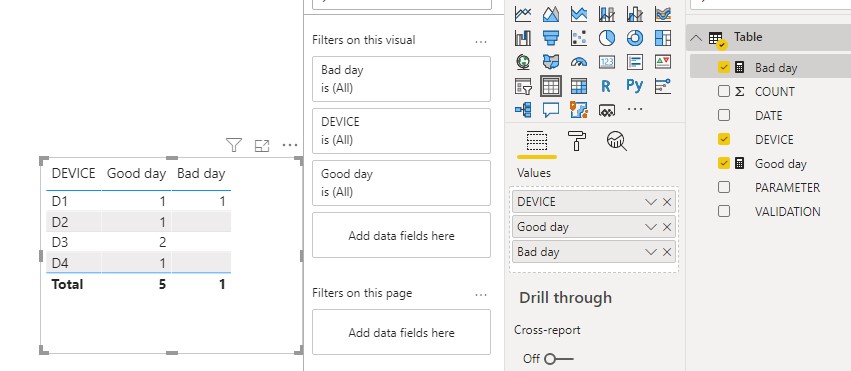Select the table visualization
The width and height of the screenshot is (851, 371).
pos(551,86)
